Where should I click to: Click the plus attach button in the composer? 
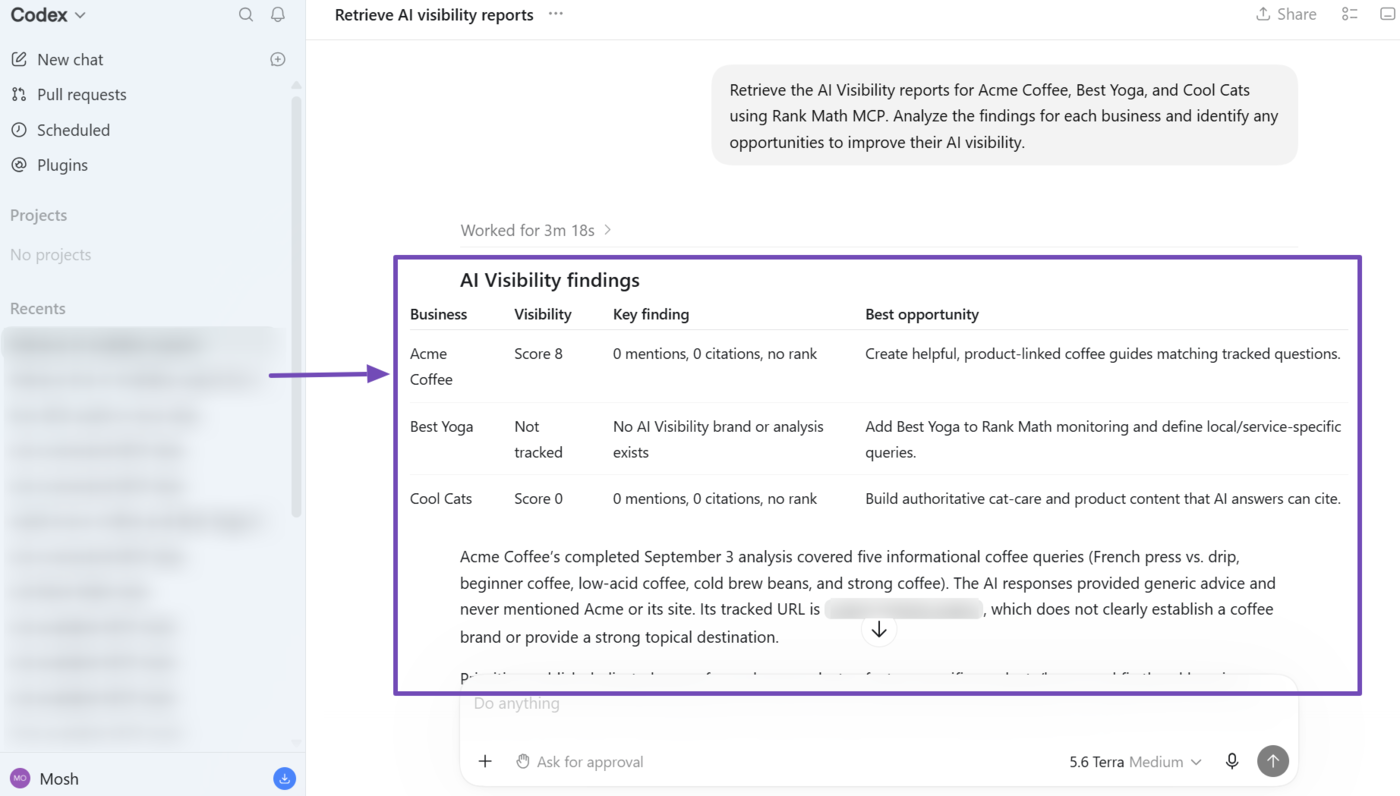click(x=485, y=761)
